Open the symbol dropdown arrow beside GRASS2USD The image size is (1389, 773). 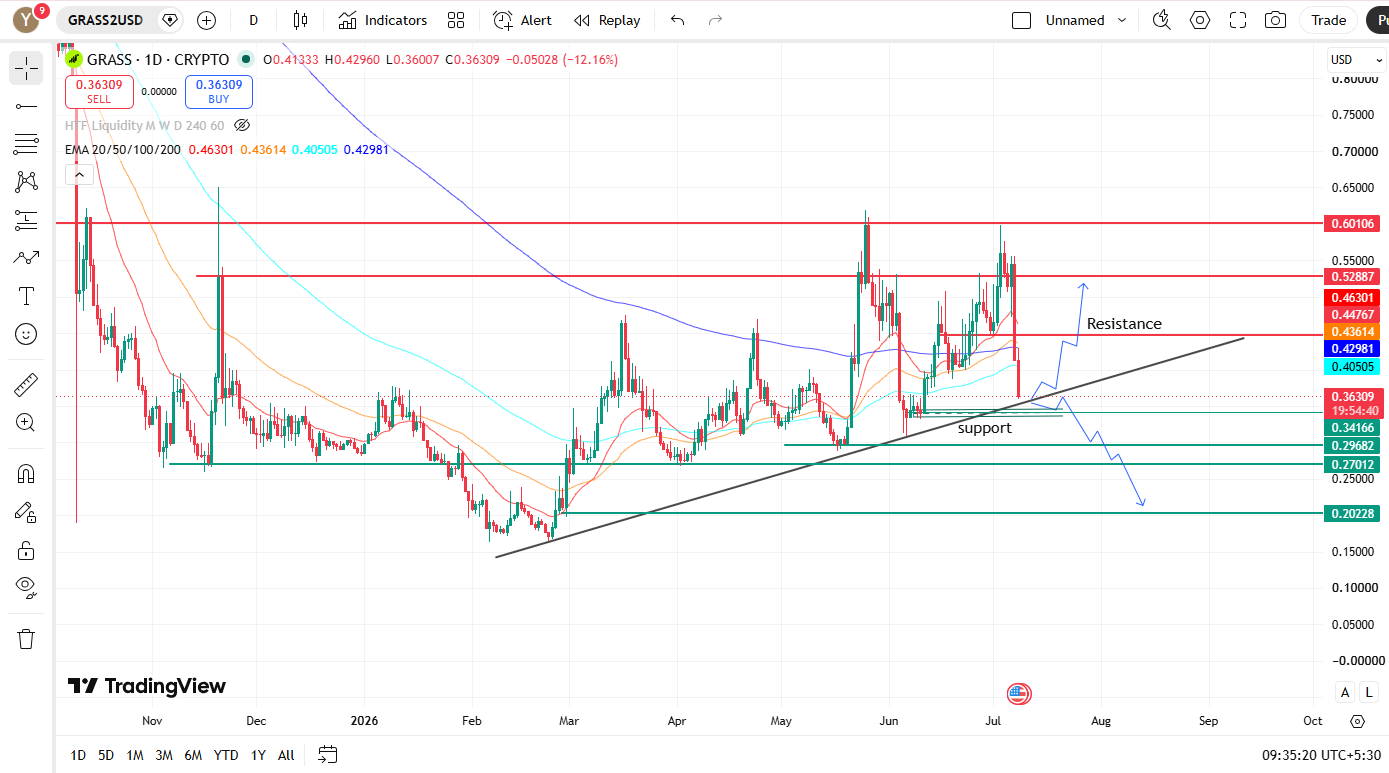click(x=170, y=20)
